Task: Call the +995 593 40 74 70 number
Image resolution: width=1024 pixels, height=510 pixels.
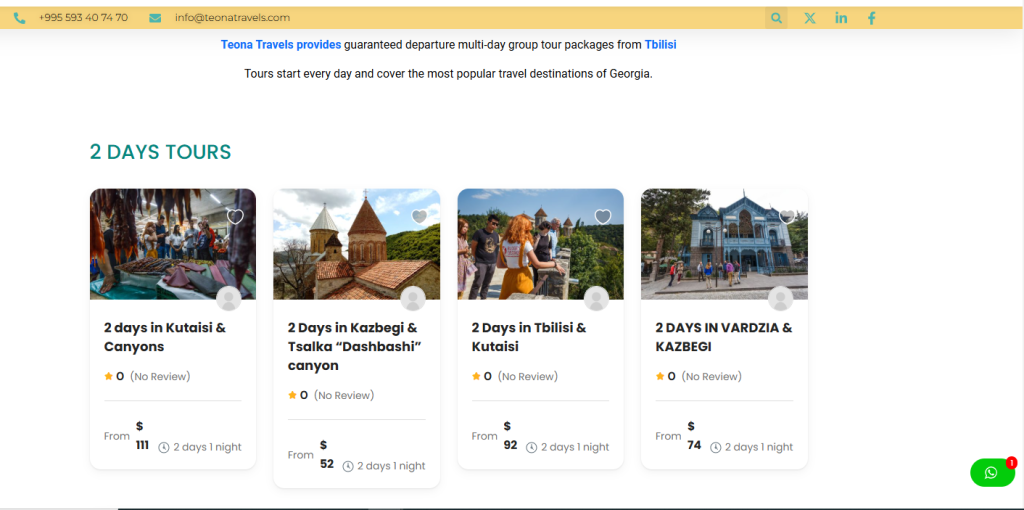Action: click(x=83, y=18)
